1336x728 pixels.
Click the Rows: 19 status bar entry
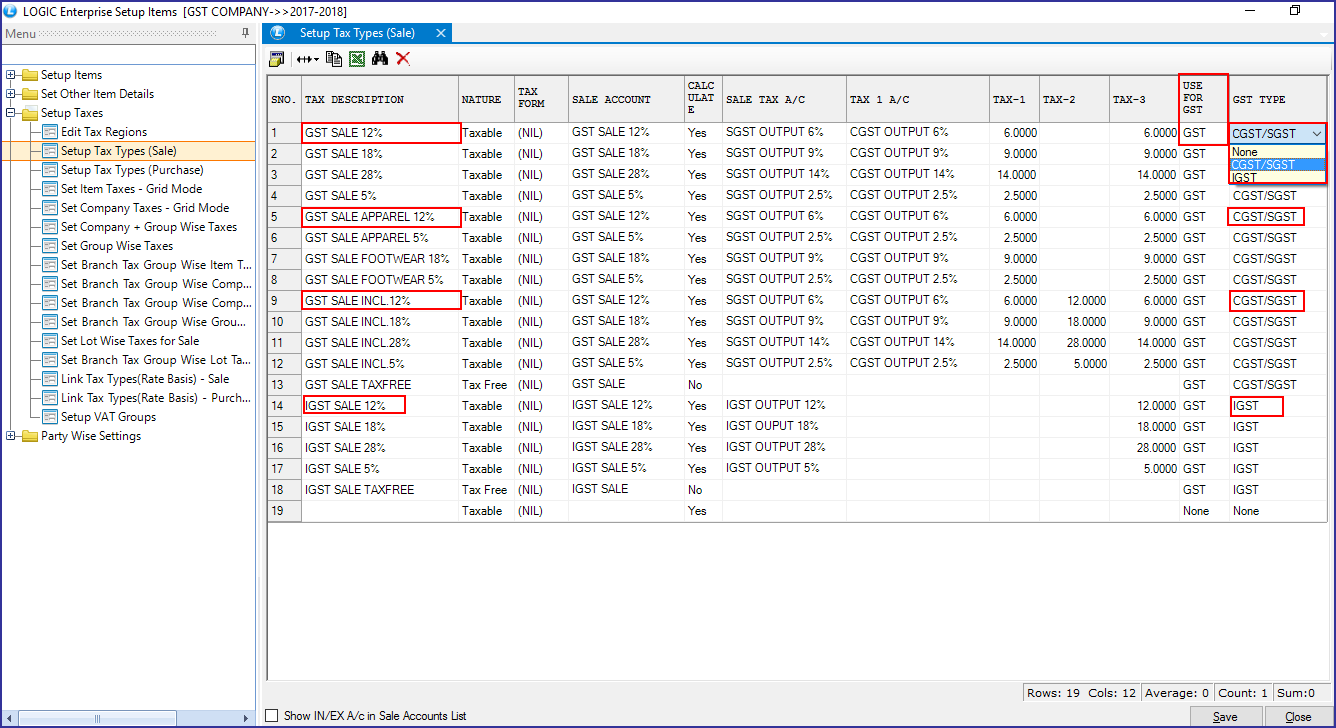tap(1055, 693)
